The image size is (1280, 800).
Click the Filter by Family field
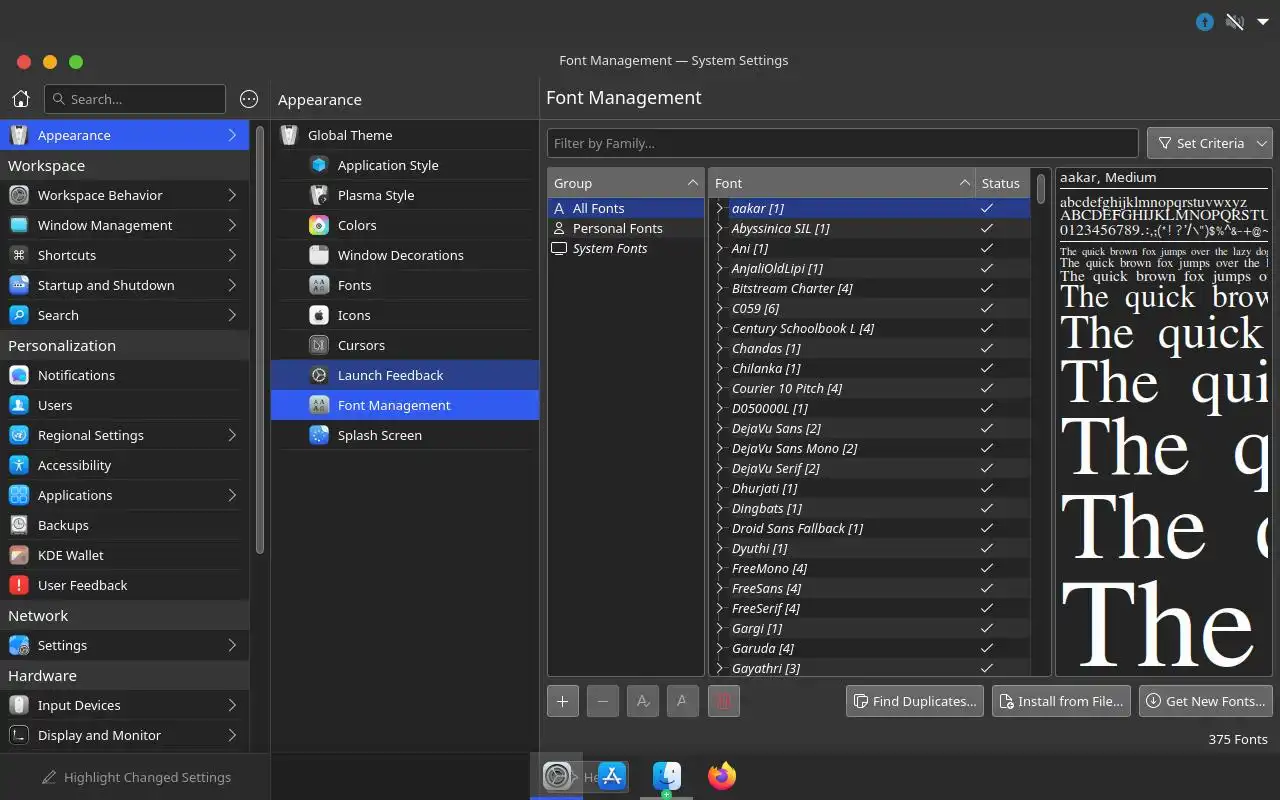pos(843,143)
